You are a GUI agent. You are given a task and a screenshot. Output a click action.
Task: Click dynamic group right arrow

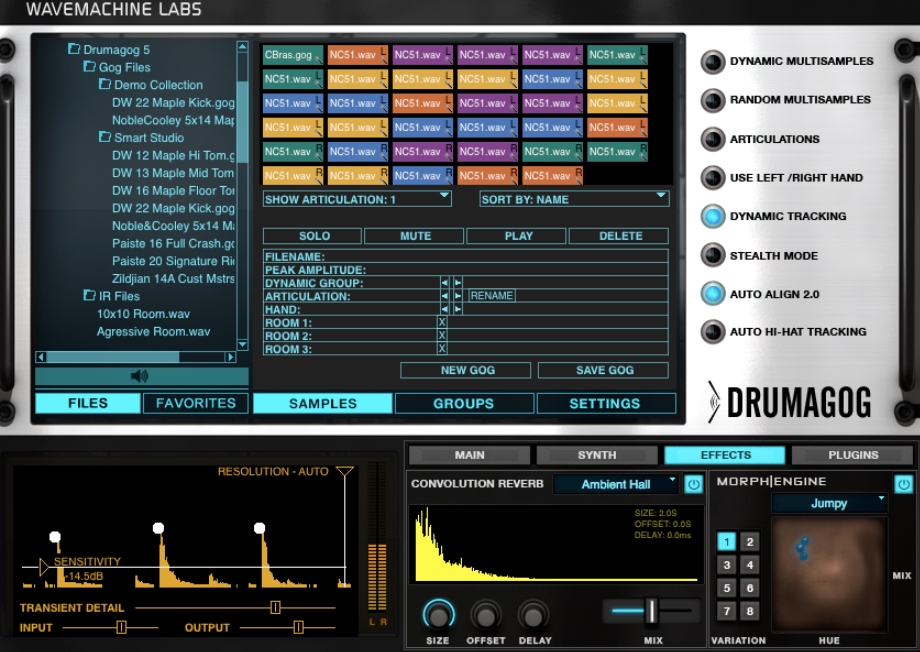click(x=458, y=283)
